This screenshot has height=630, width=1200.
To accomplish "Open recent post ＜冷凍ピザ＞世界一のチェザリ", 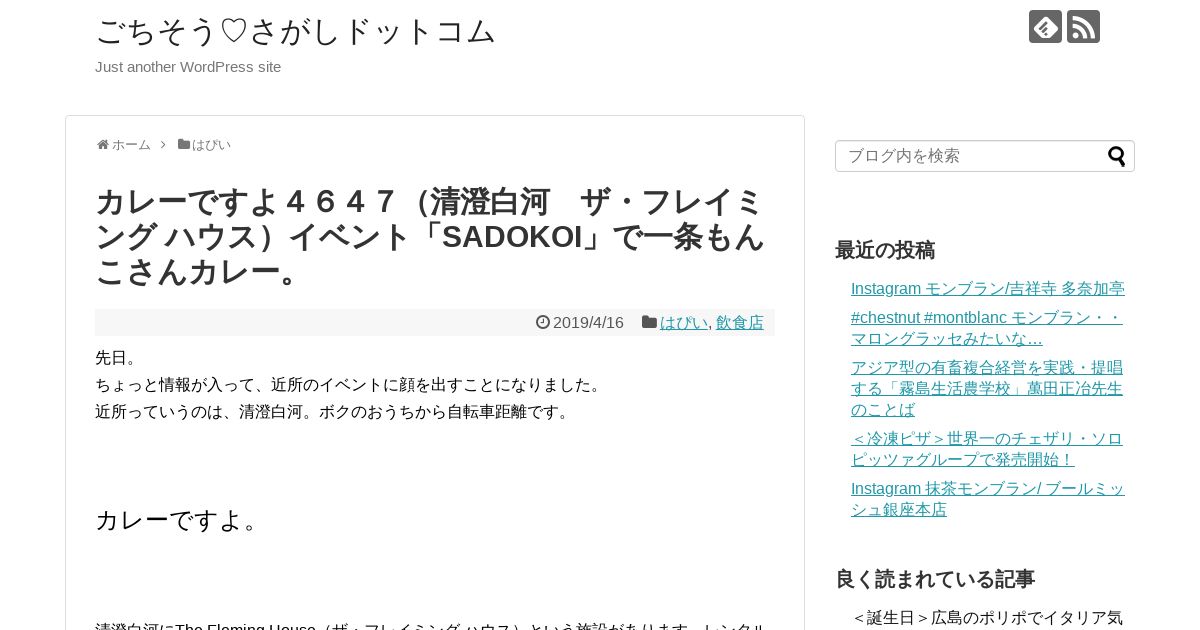I will point(988,449).
